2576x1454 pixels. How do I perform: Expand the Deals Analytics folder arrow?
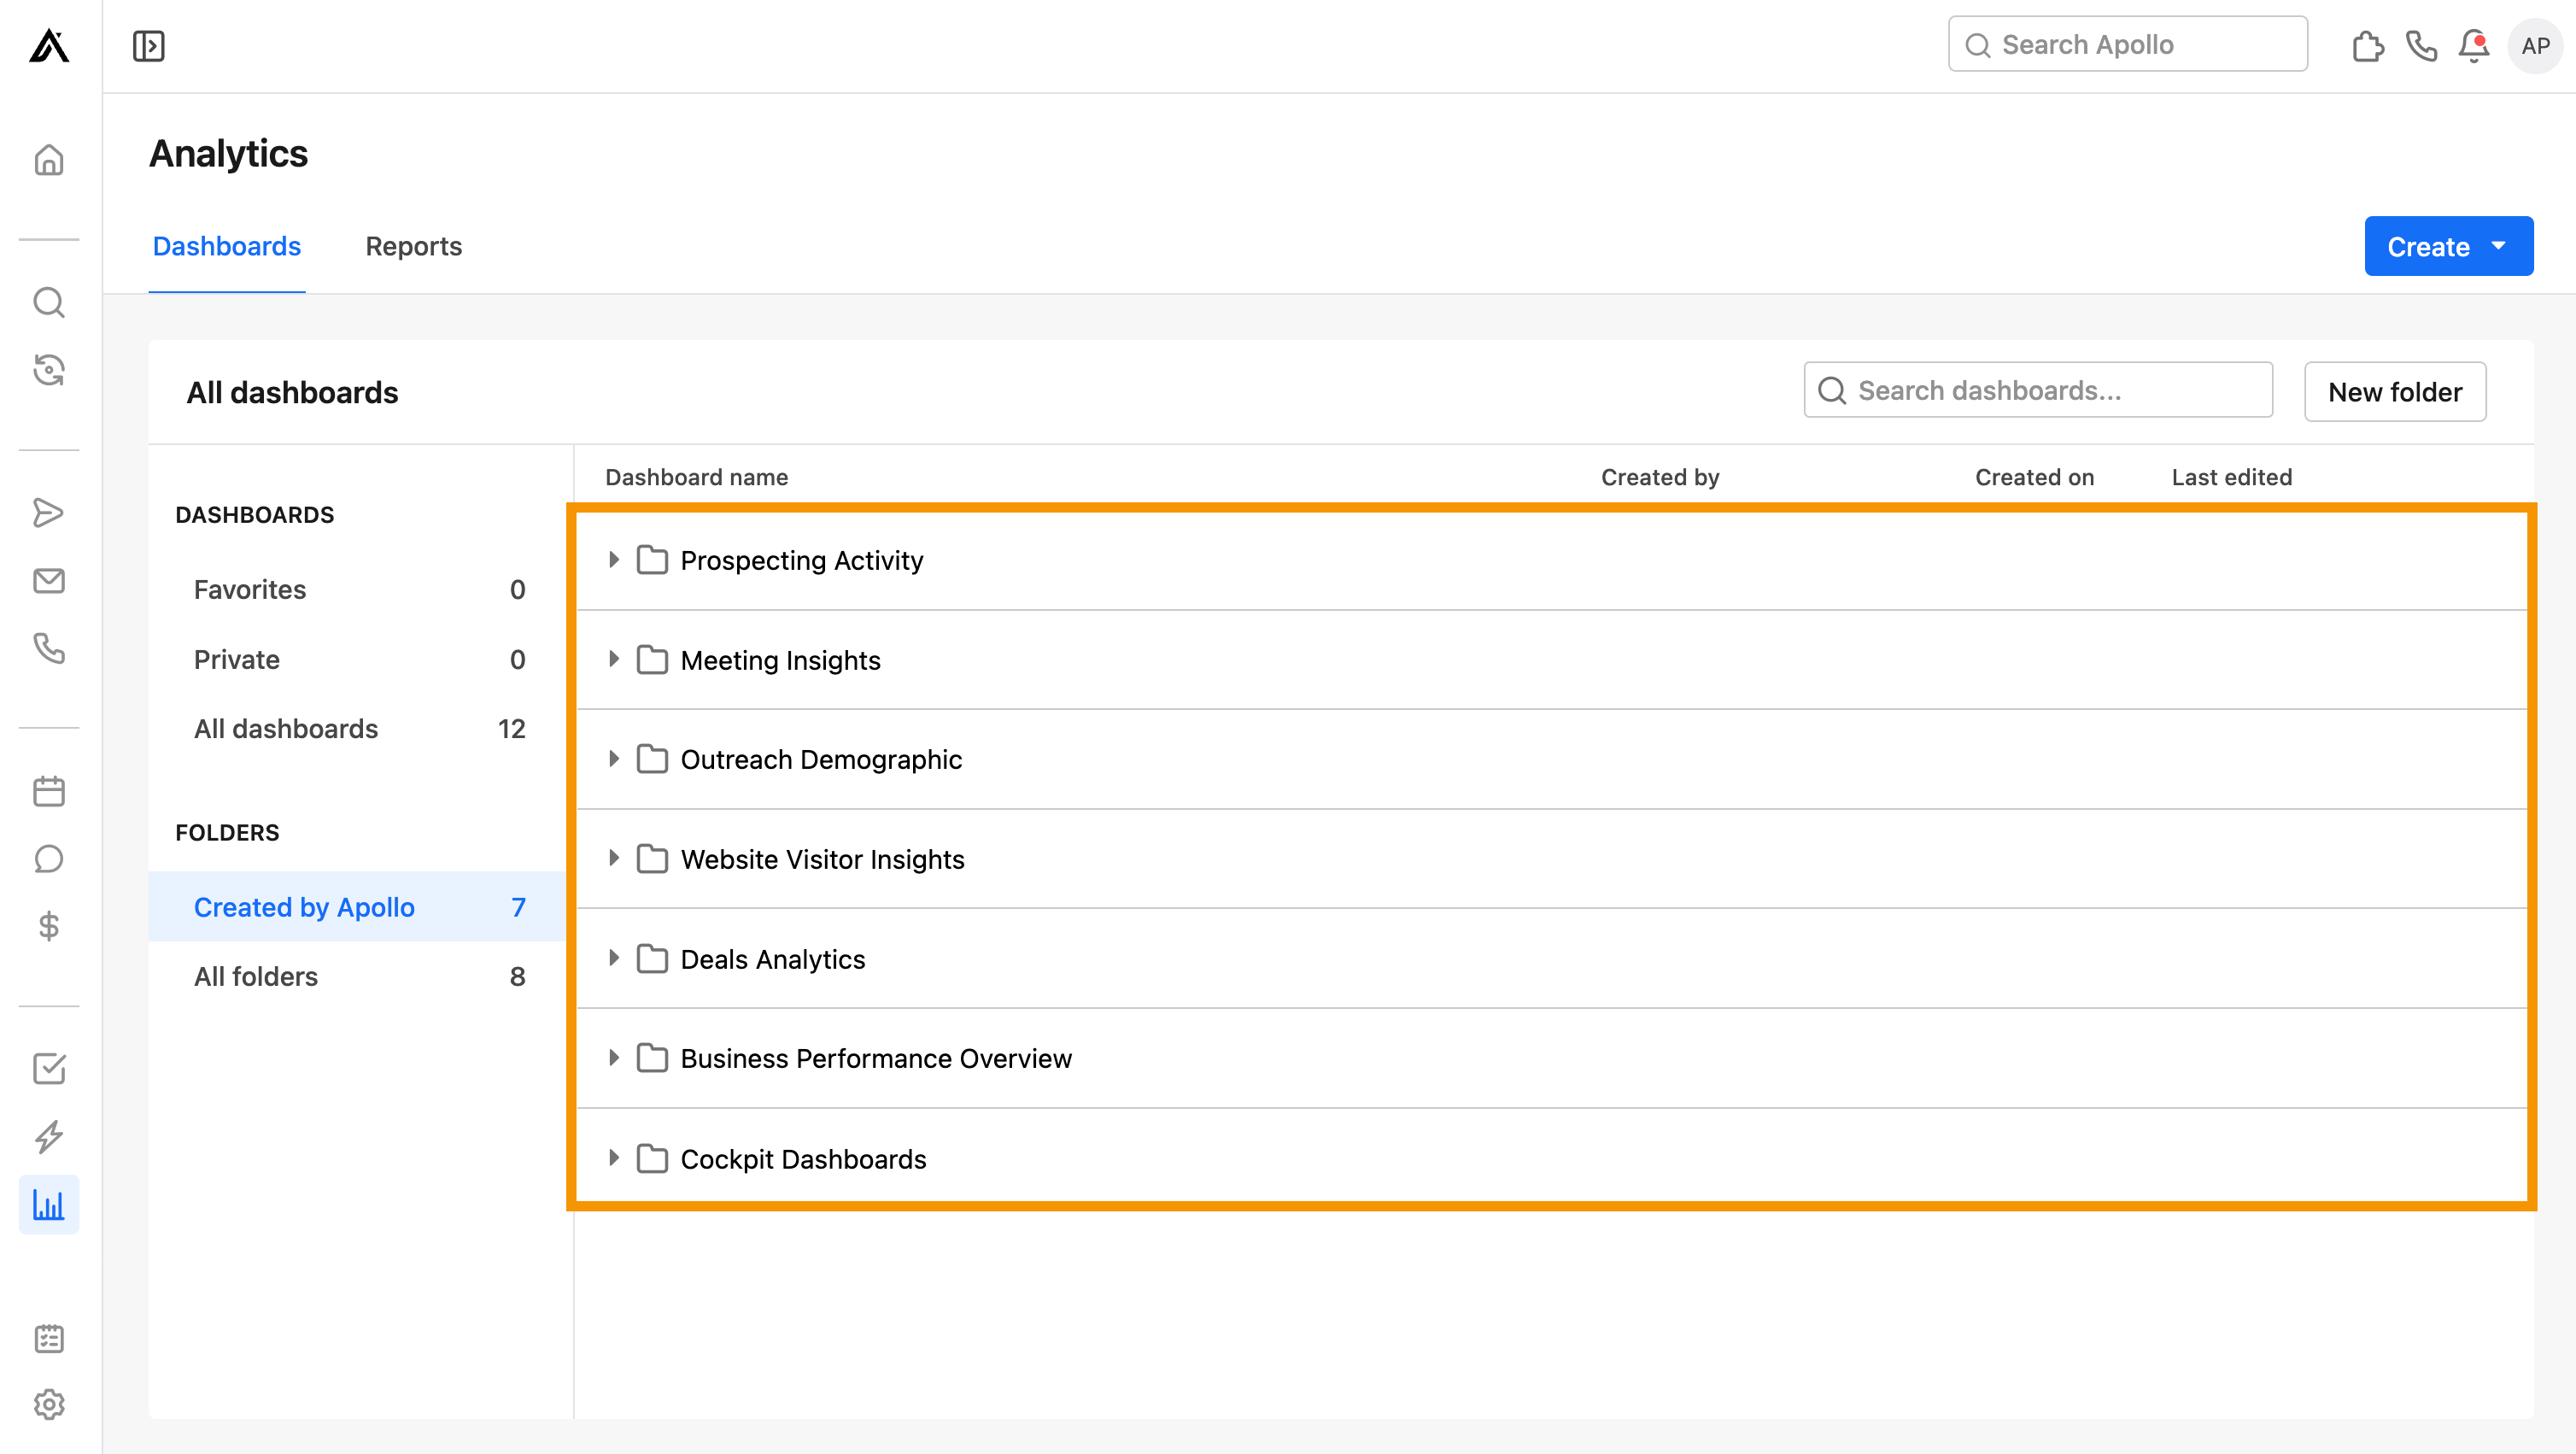[614, 958]
